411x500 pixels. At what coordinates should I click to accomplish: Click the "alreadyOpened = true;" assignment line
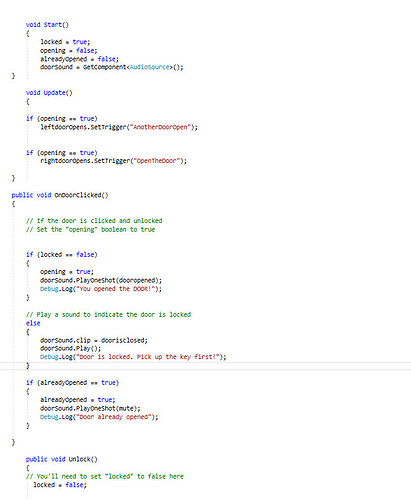[x=78, y=400]
